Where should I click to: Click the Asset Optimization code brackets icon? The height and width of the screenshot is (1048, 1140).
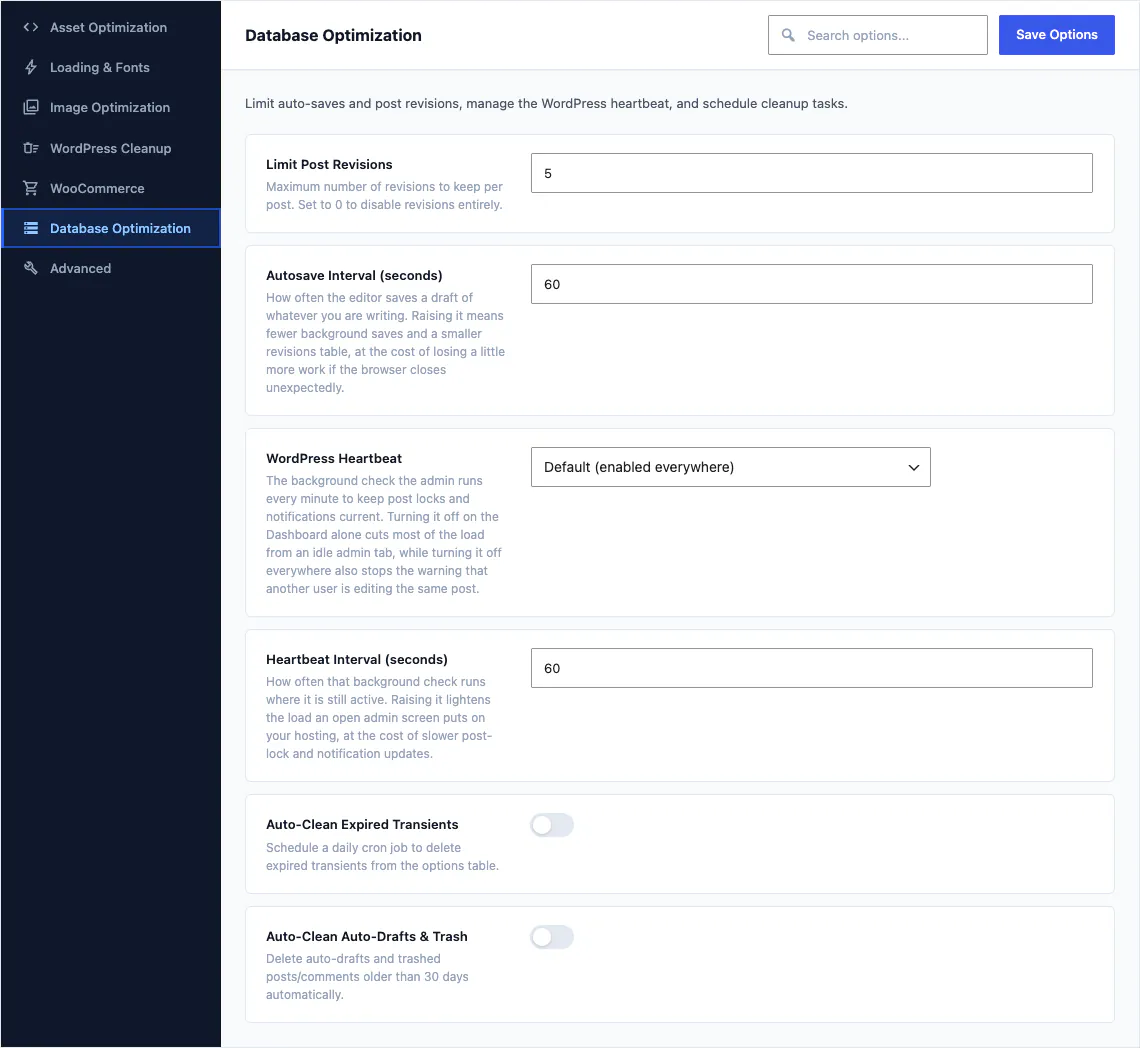[31, 27]
